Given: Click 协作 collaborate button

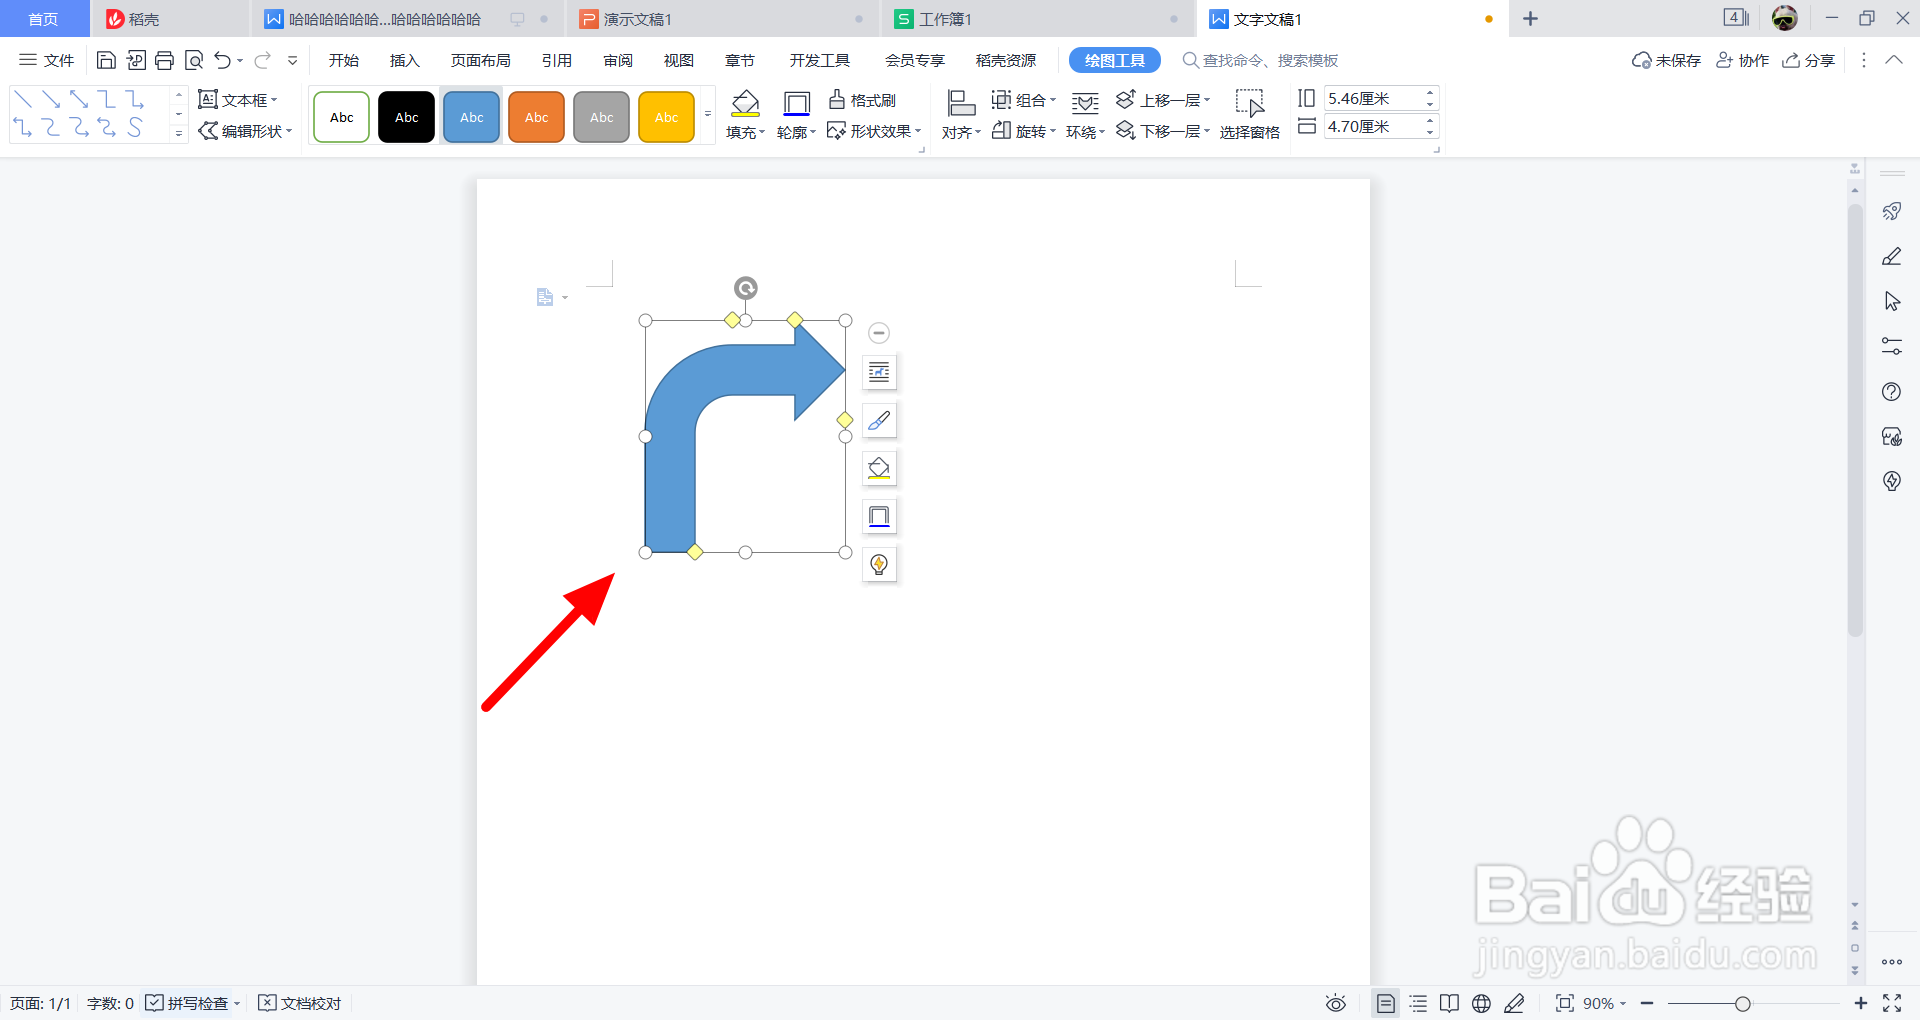Looking at the screenshot, I should click(x=1743, y=61).
